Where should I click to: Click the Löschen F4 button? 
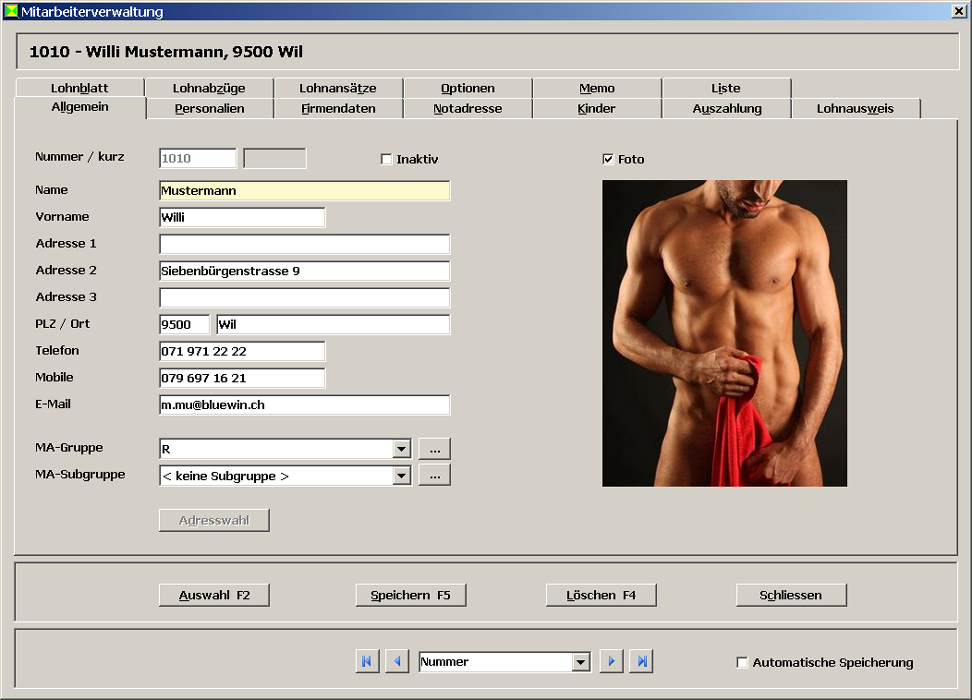click(x=601, y=595)
